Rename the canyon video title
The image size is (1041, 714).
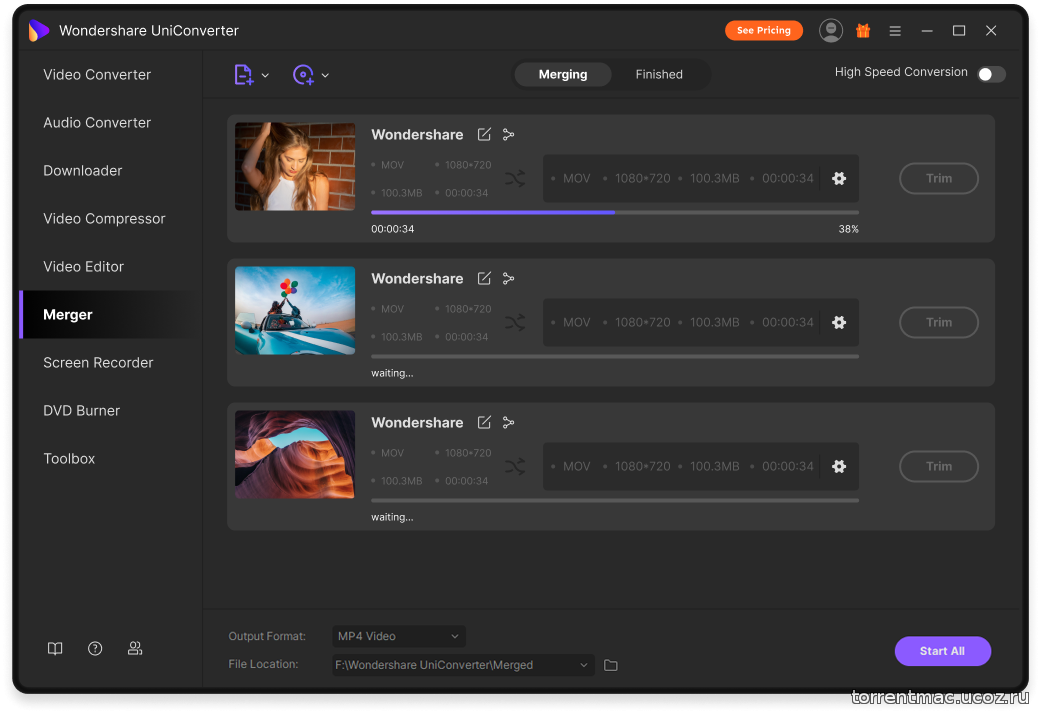tap(484, 422)
